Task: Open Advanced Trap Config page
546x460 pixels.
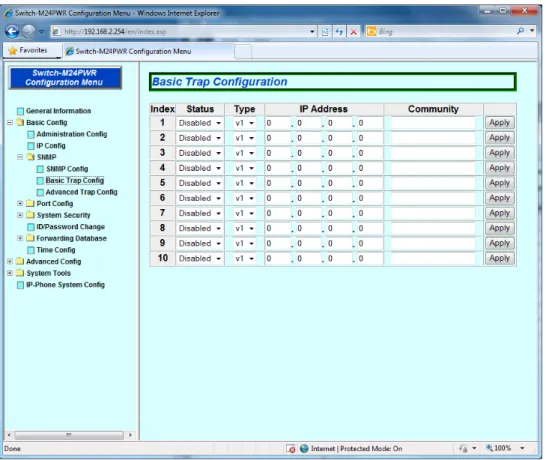Action: coord(81,192)
